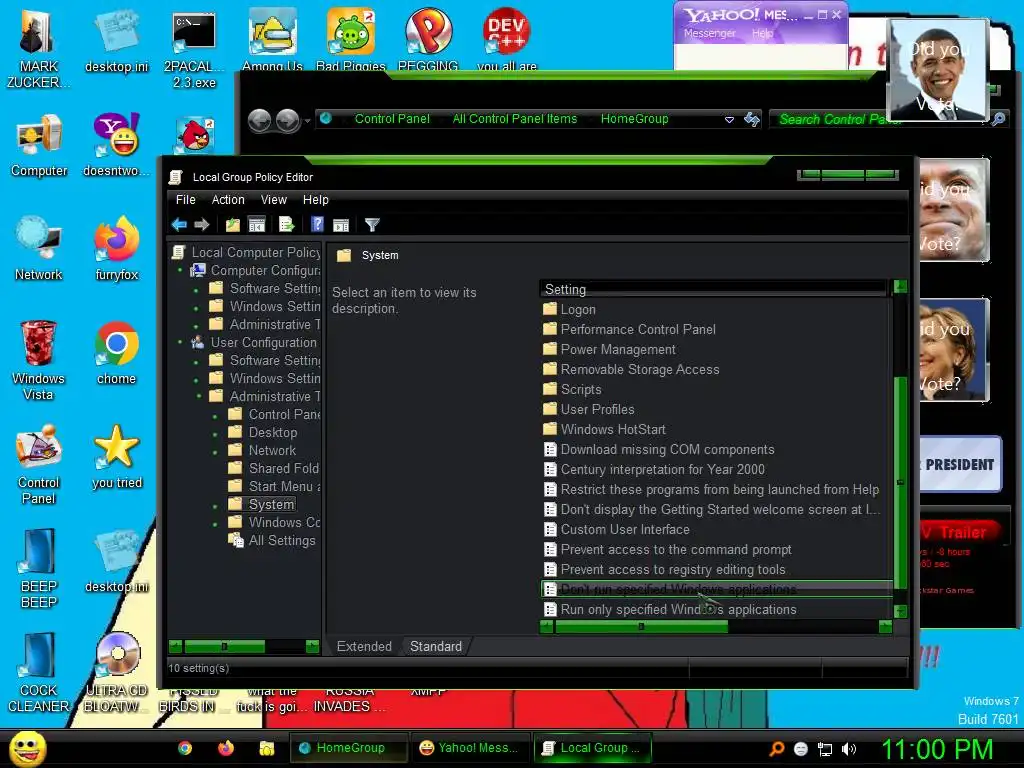Click the settings list vertical scrollbar thumb
Screen dimensions: 1024x768
(900, 483)
